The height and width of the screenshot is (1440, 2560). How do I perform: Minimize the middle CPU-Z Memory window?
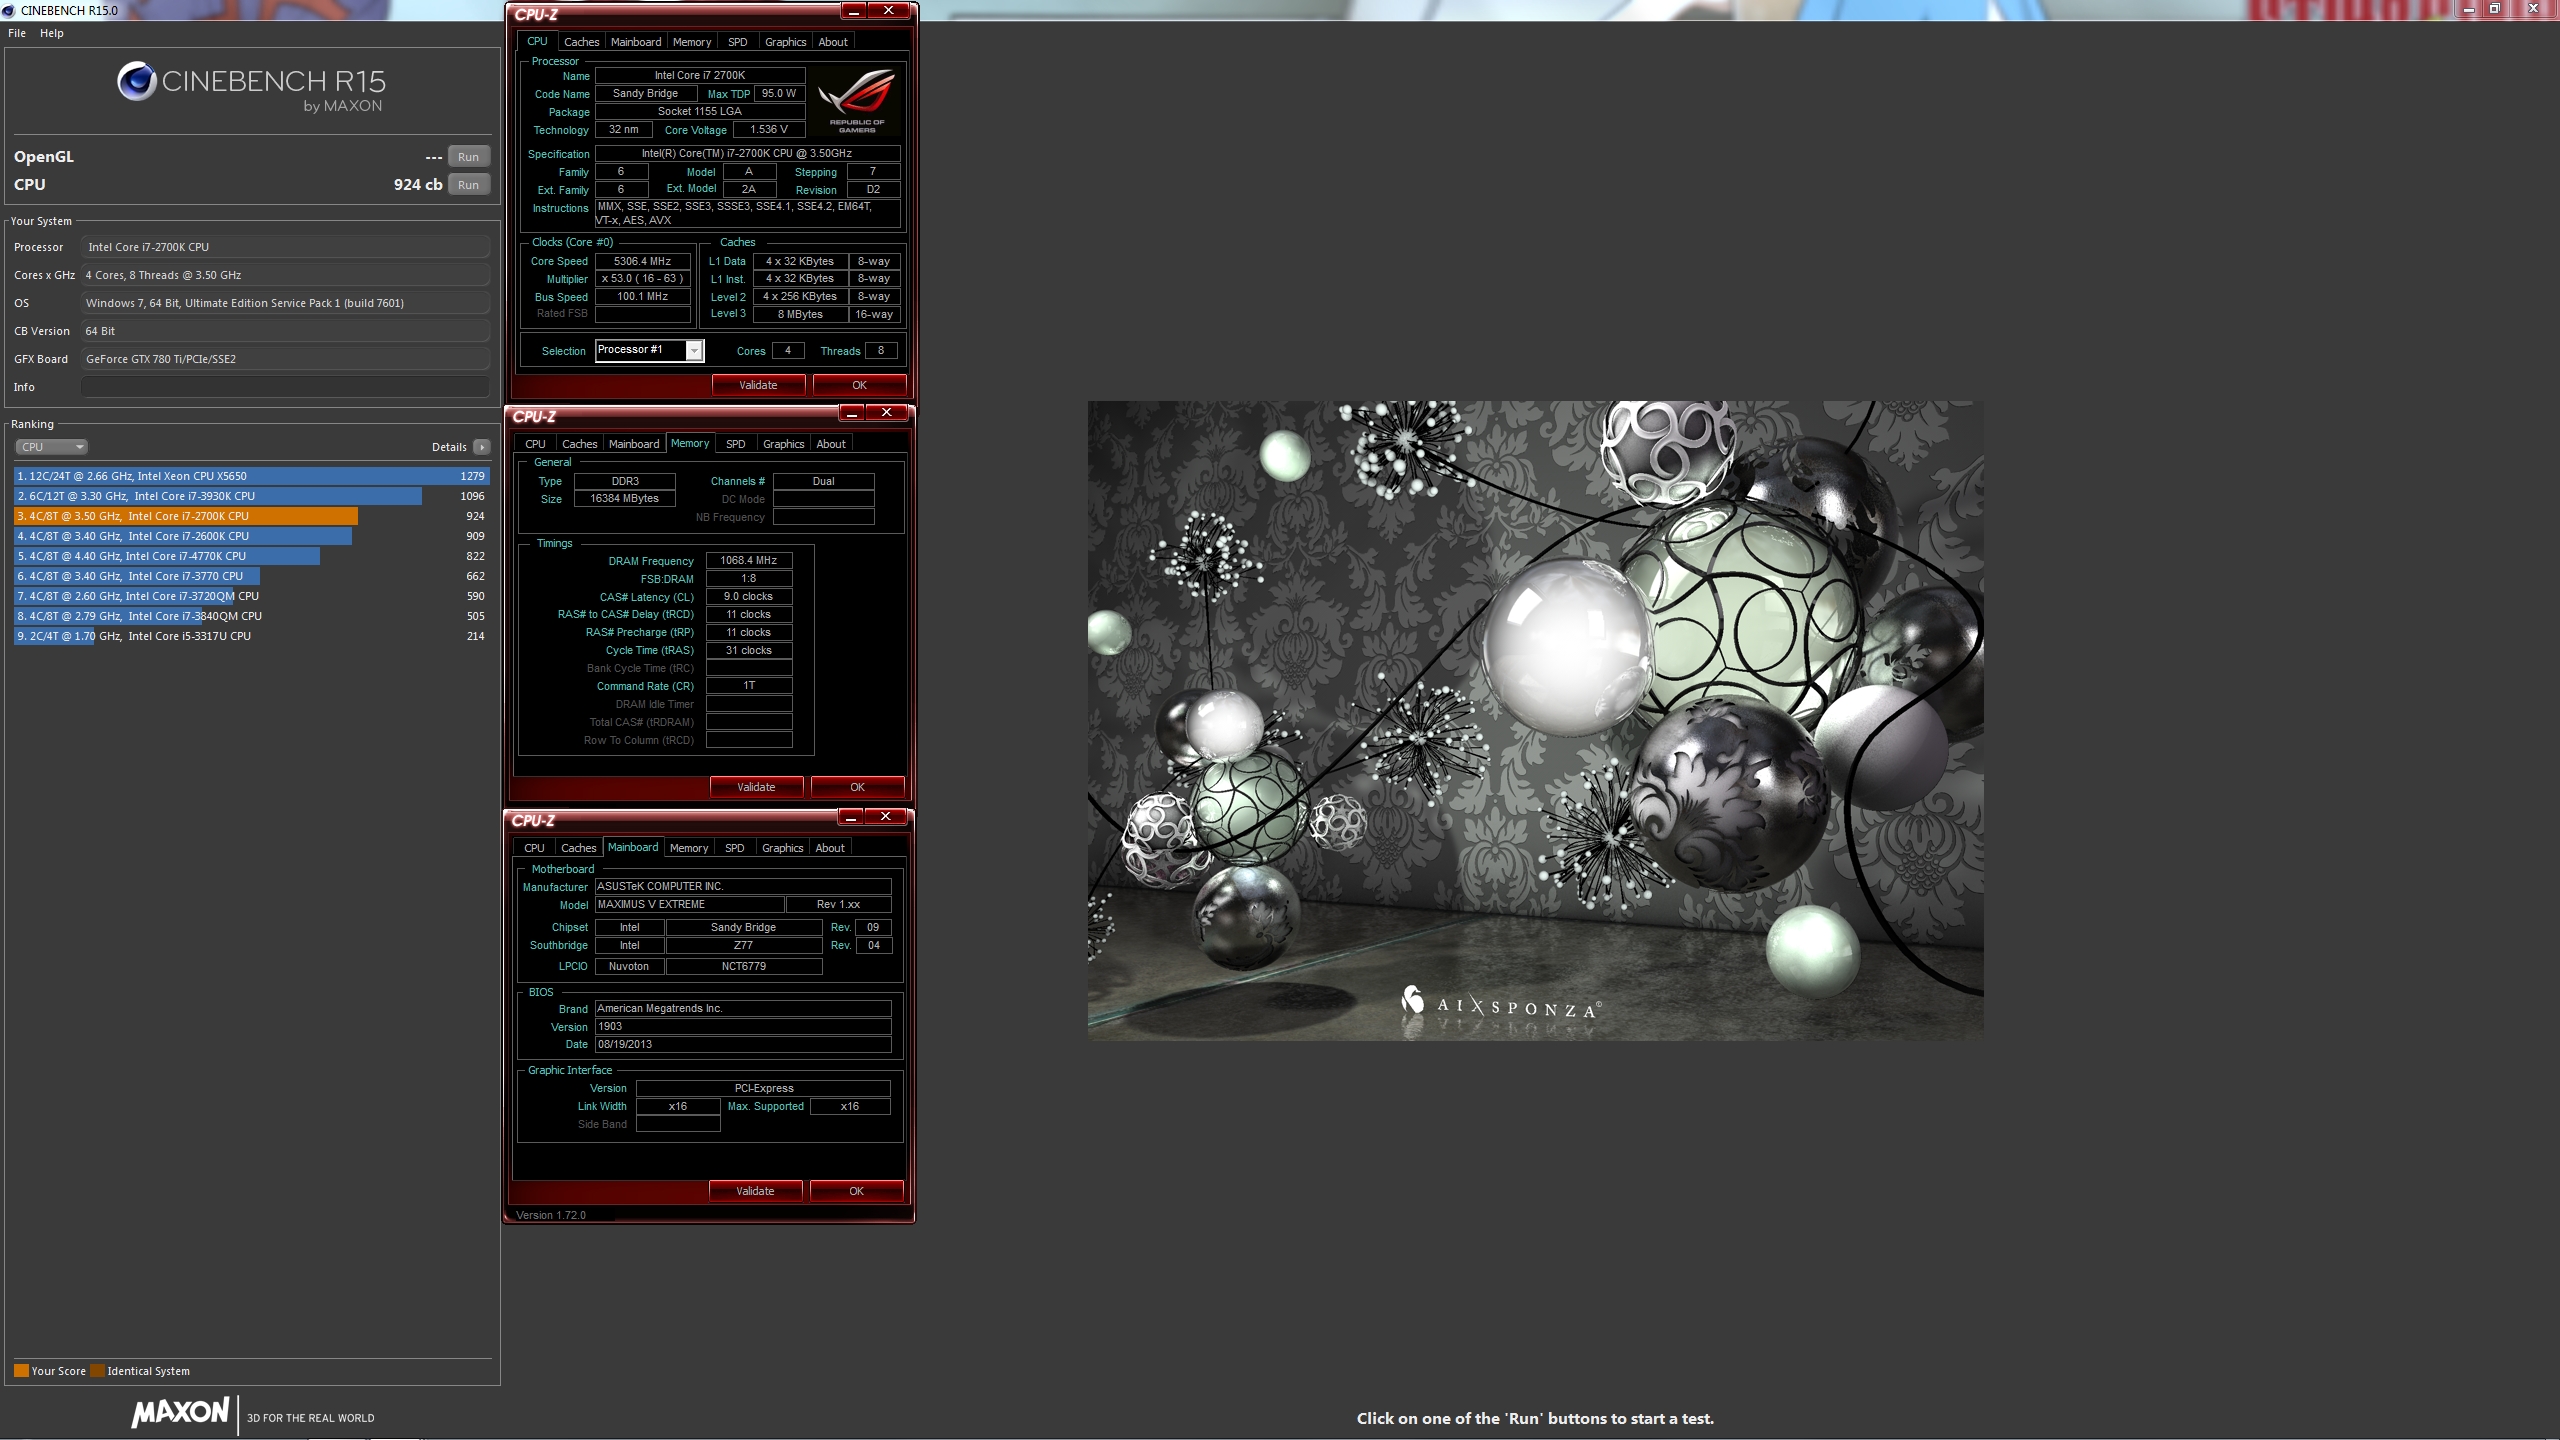[851, 413]
